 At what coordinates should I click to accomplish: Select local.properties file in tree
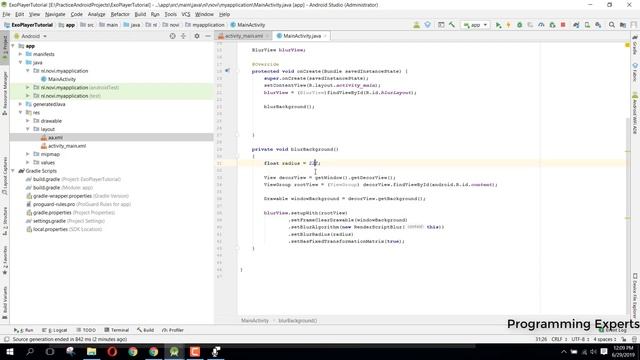pos(67,229)
